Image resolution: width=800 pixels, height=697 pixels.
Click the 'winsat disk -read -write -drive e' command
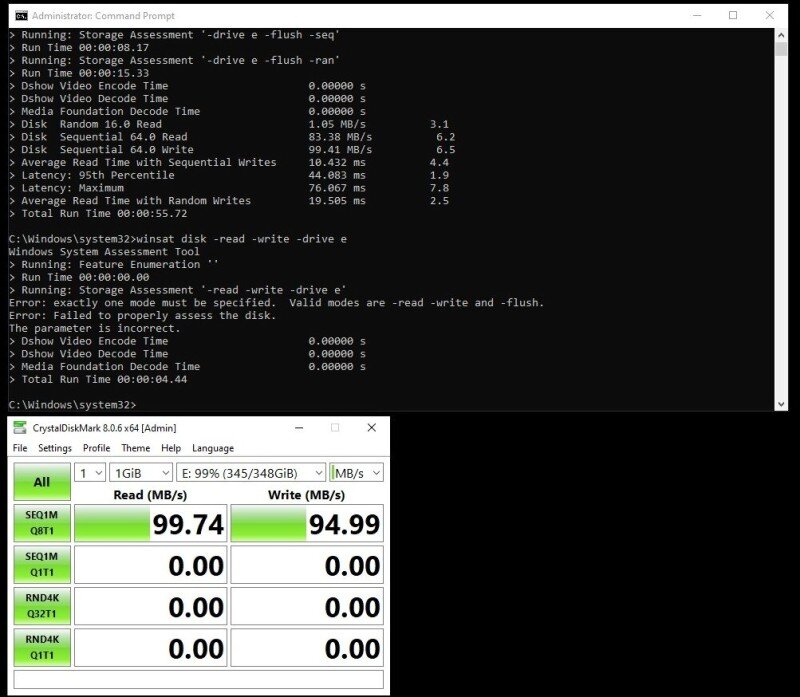pyautogui.click(x=241, y=239)
